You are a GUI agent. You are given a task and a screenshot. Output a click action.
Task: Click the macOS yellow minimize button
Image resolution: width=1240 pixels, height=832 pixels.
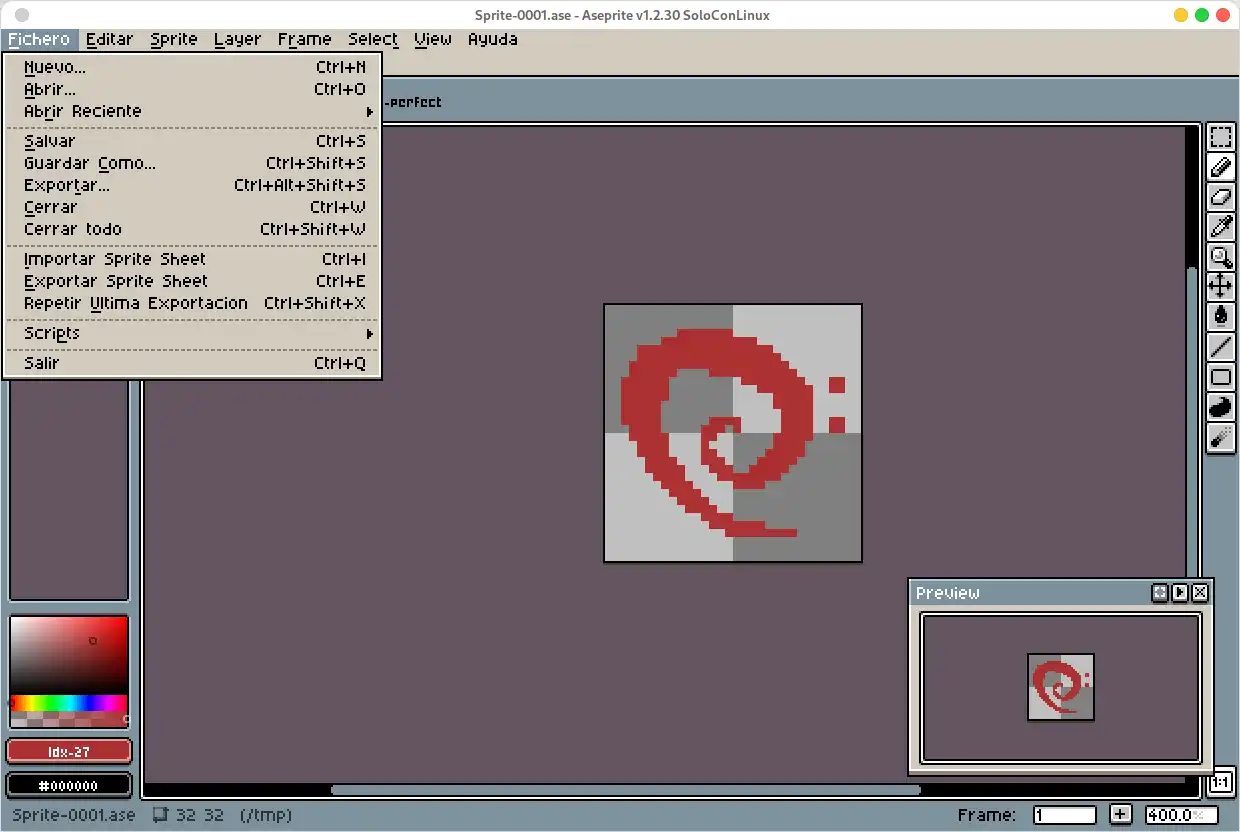point(1181,15)
